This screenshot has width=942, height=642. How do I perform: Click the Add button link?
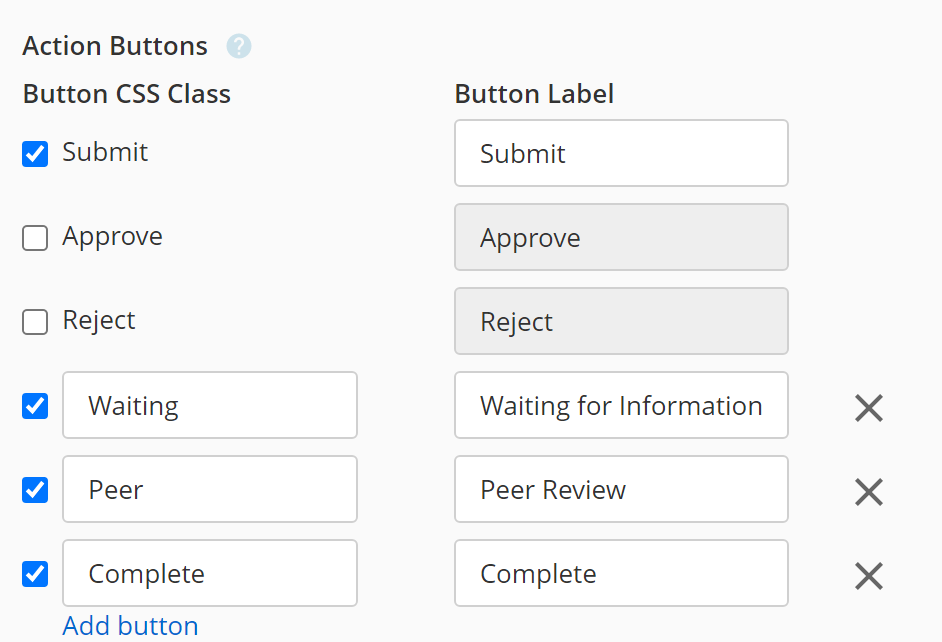[x=130, y=626]
